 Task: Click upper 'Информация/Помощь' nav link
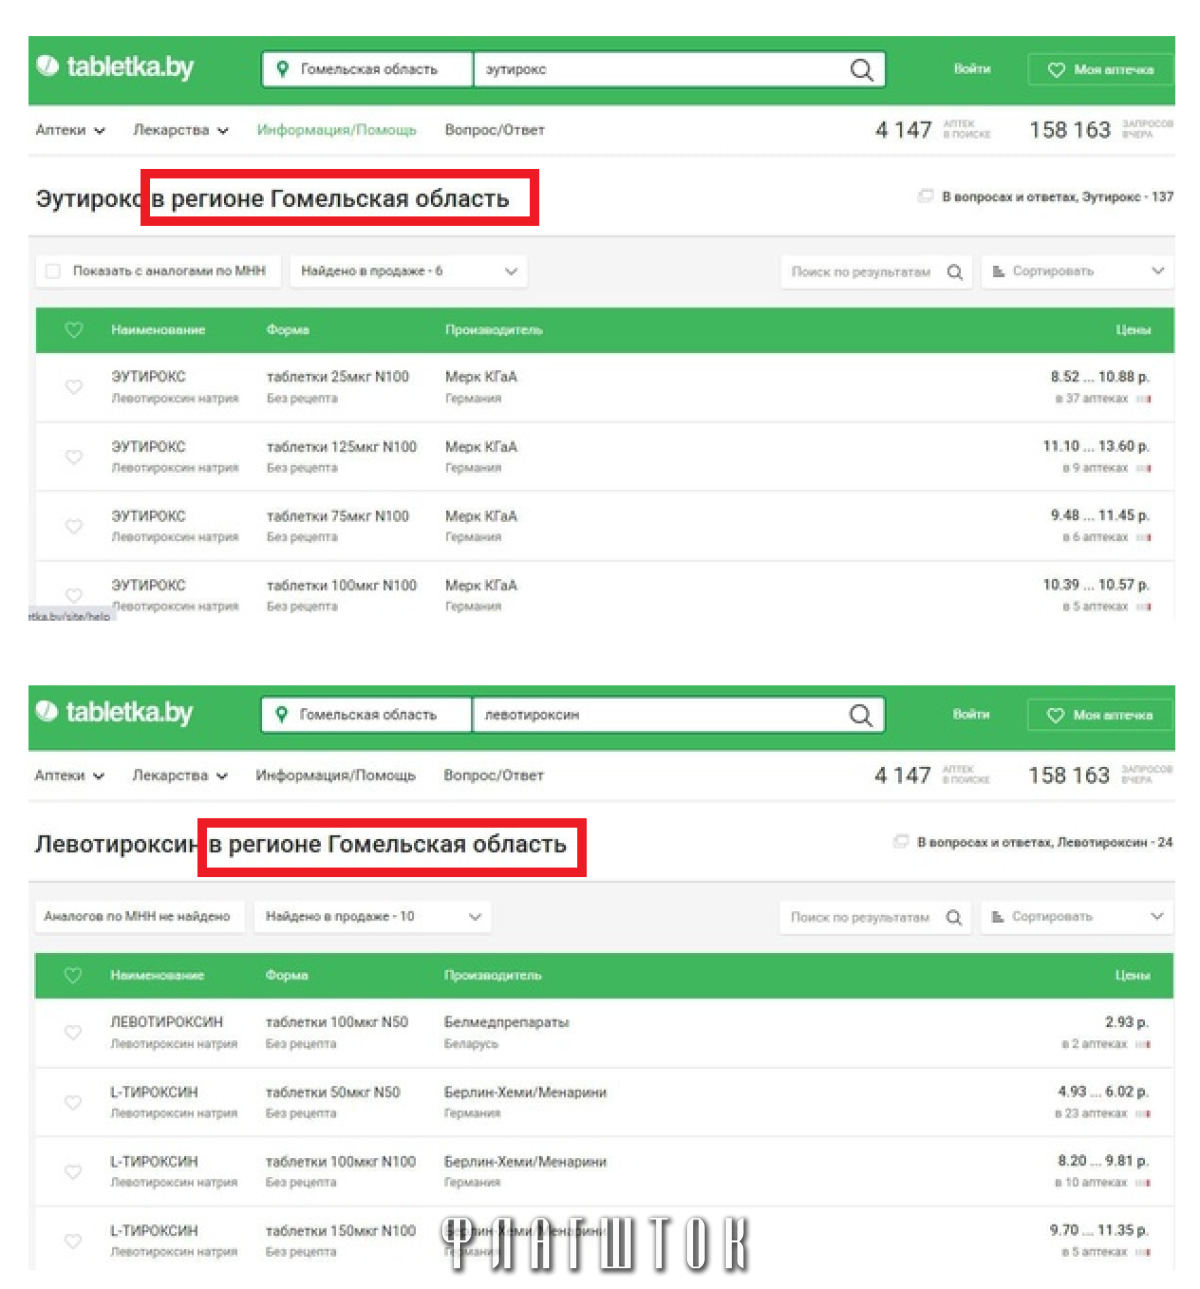[x=336, y=130]
